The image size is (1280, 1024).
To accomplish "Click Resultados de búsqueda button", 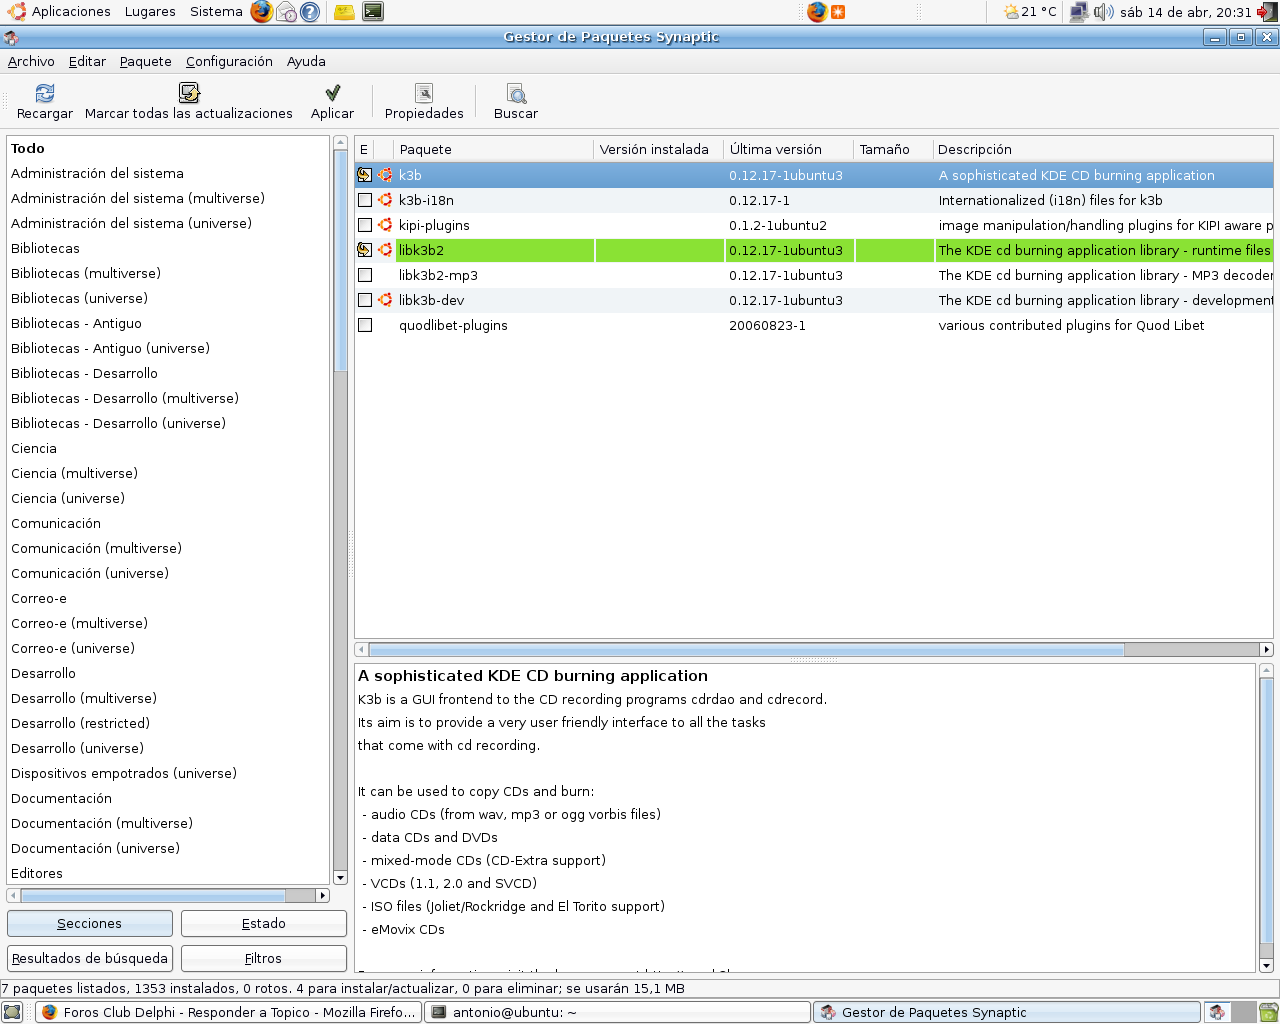I will click(90, 959).
